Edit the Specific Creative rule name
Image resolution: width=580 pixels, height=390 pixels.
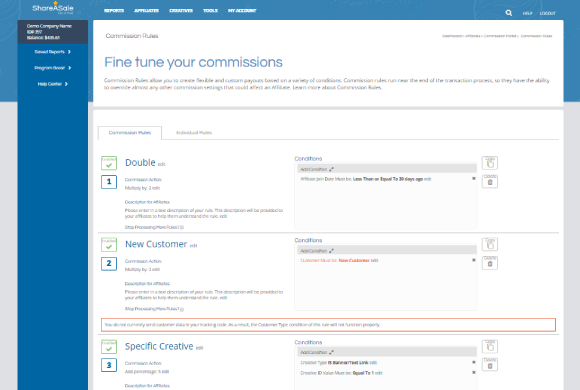click(199, 348)
